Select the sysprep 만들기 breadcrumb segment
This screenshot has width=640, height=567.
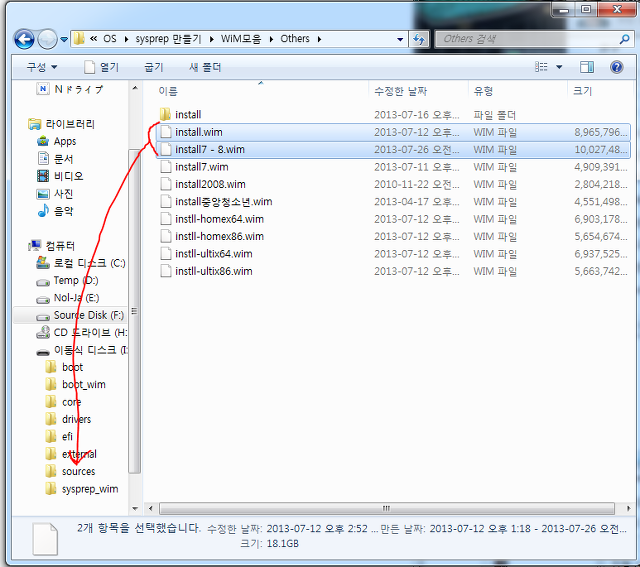click(x=168, y=39)
